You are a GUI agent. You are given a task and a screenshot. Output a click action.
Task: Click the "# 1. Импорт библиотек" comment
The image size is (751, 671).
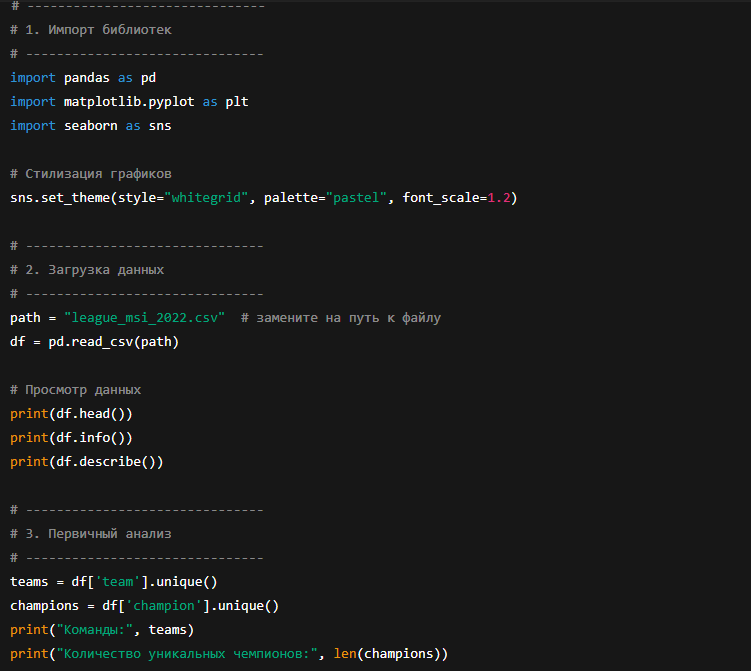[x=91, y=30]
